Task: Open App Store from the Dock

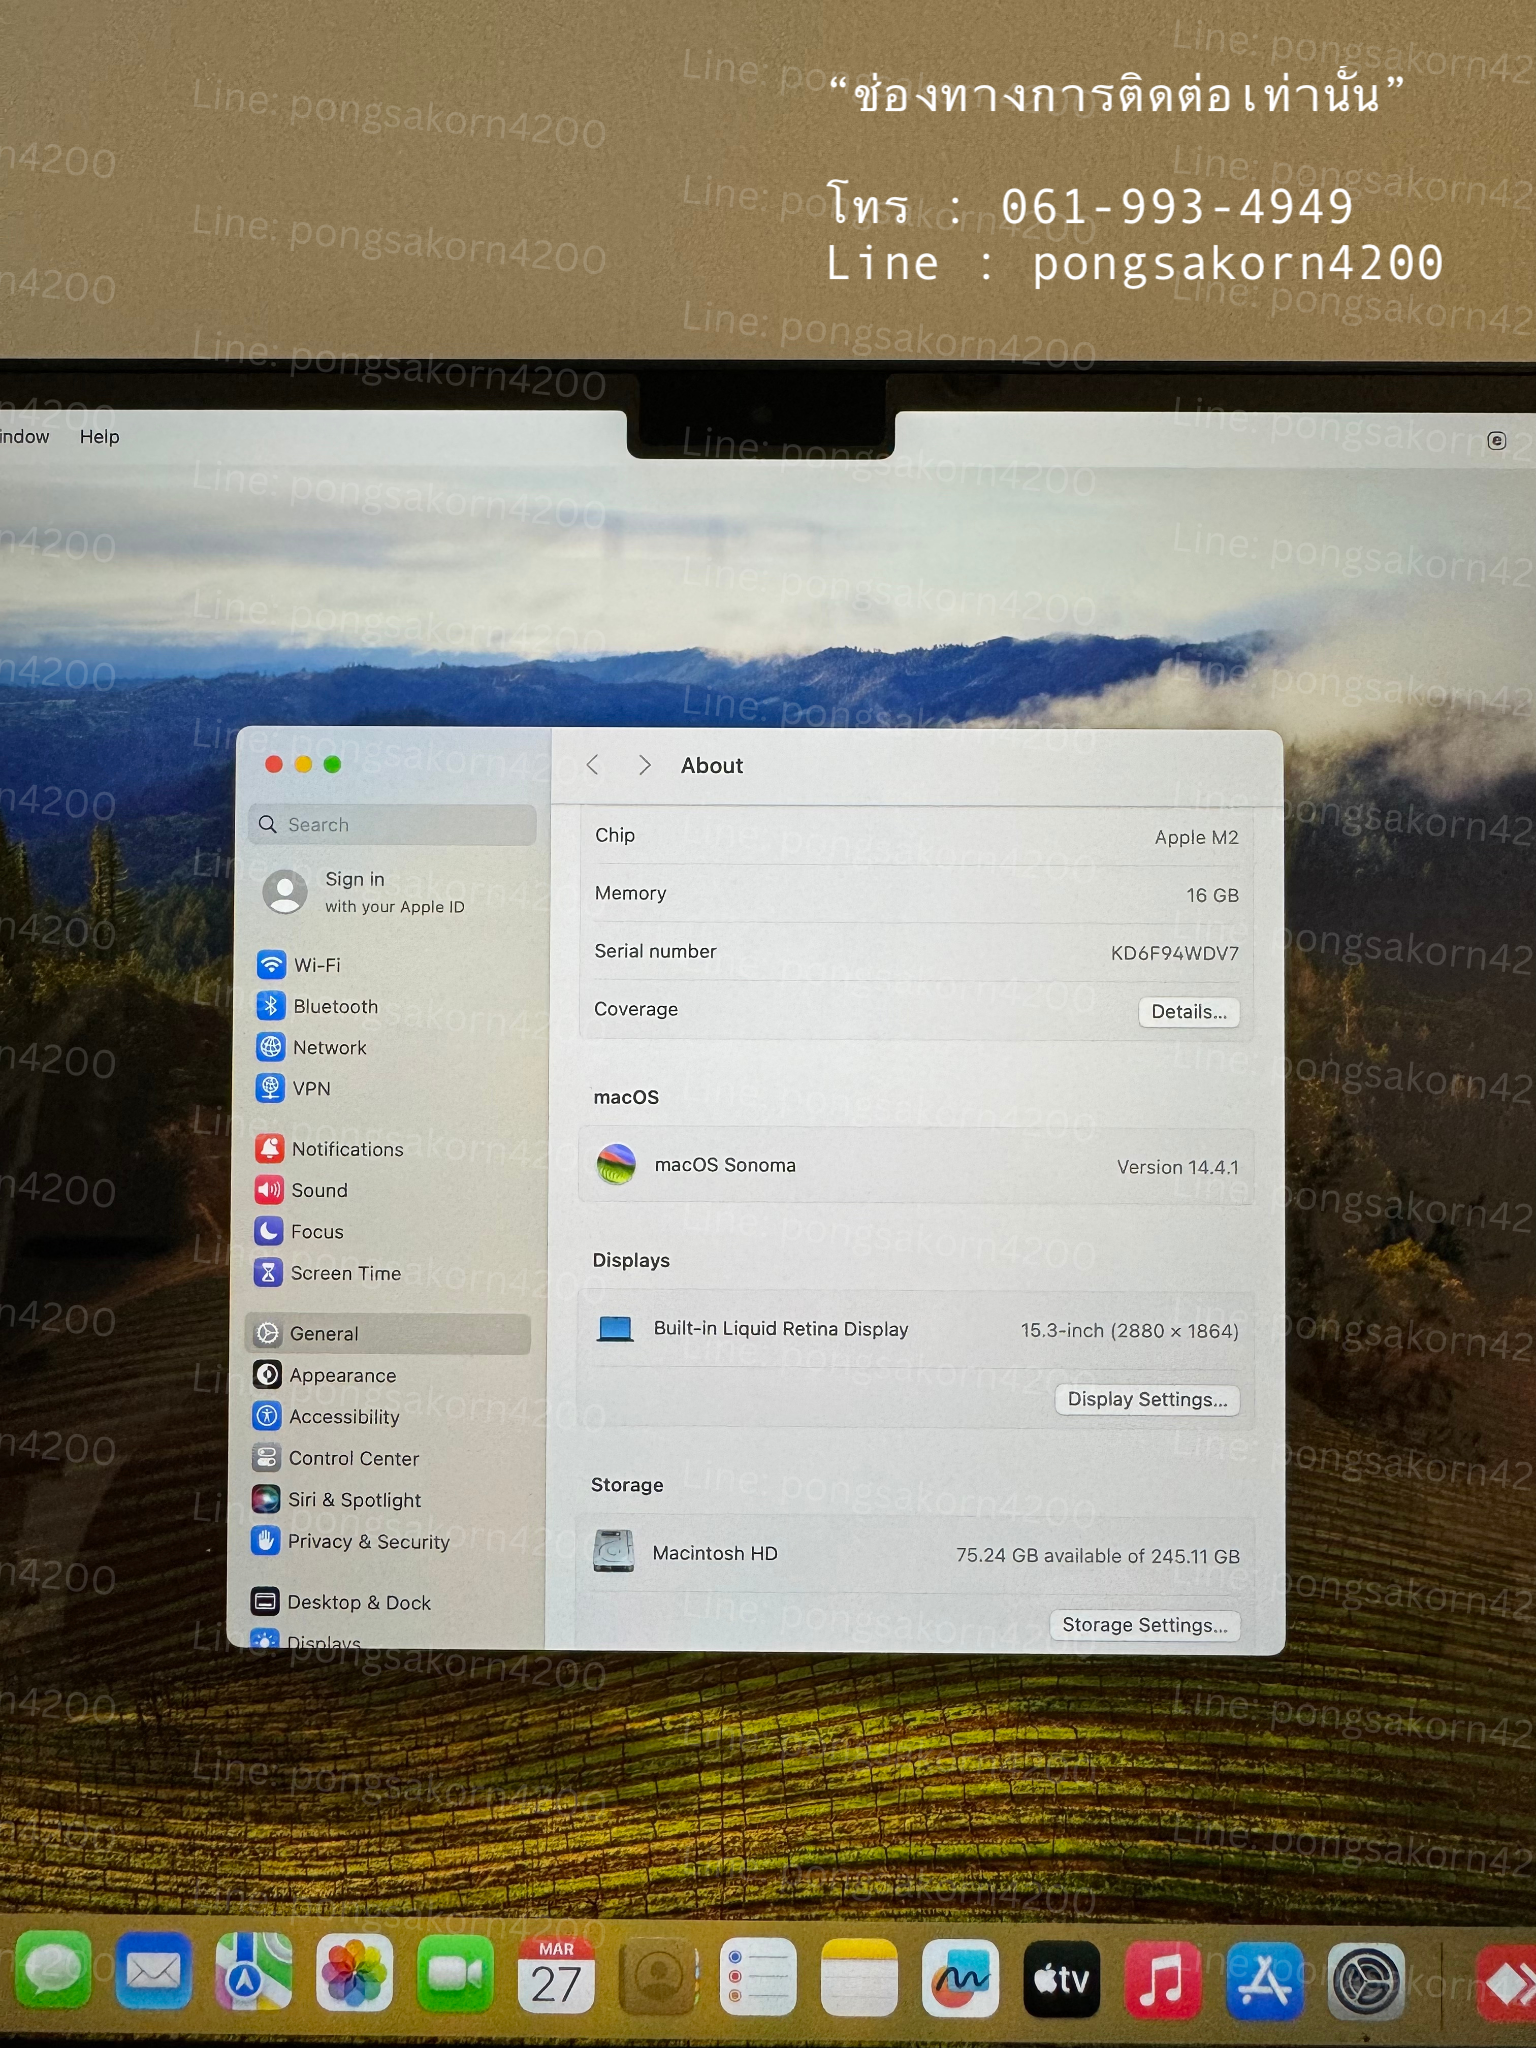Action: [1264, 1980]
